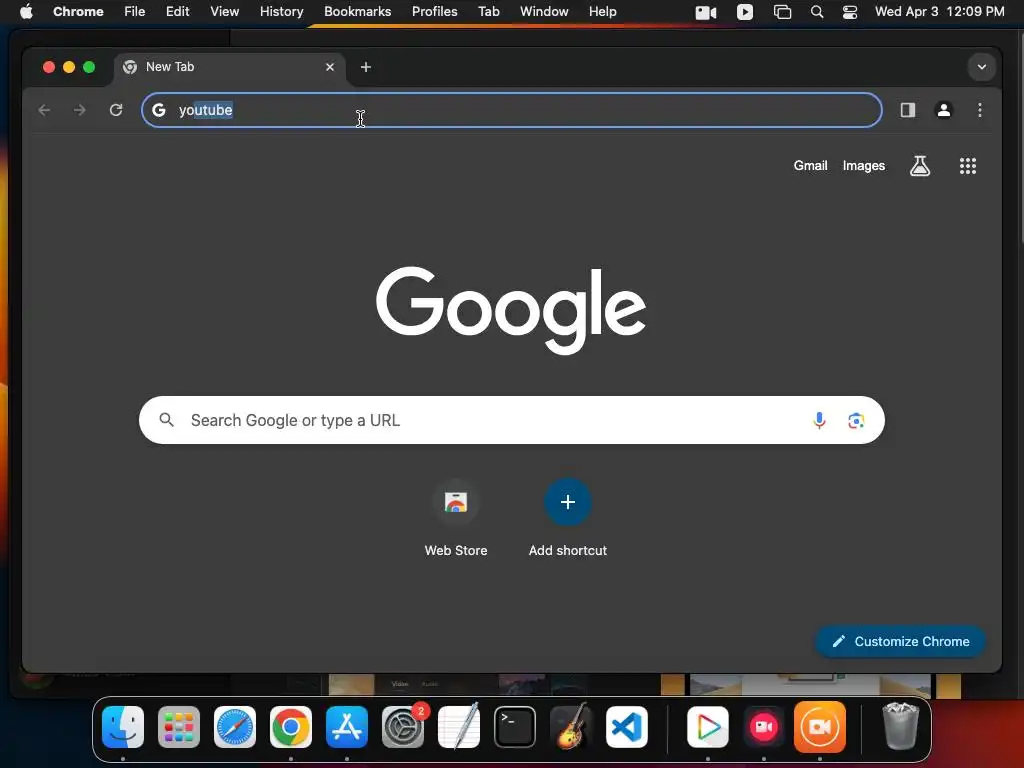Click the Search Google or type a URL box
1024x768 pixels.
coord(511,420)
